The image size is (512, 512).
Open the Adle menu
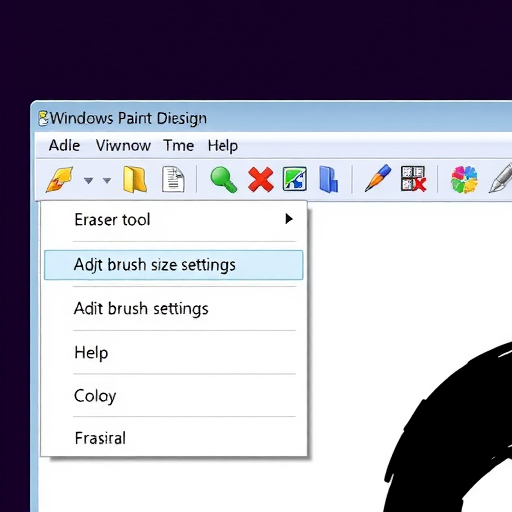tap(64, 146)
